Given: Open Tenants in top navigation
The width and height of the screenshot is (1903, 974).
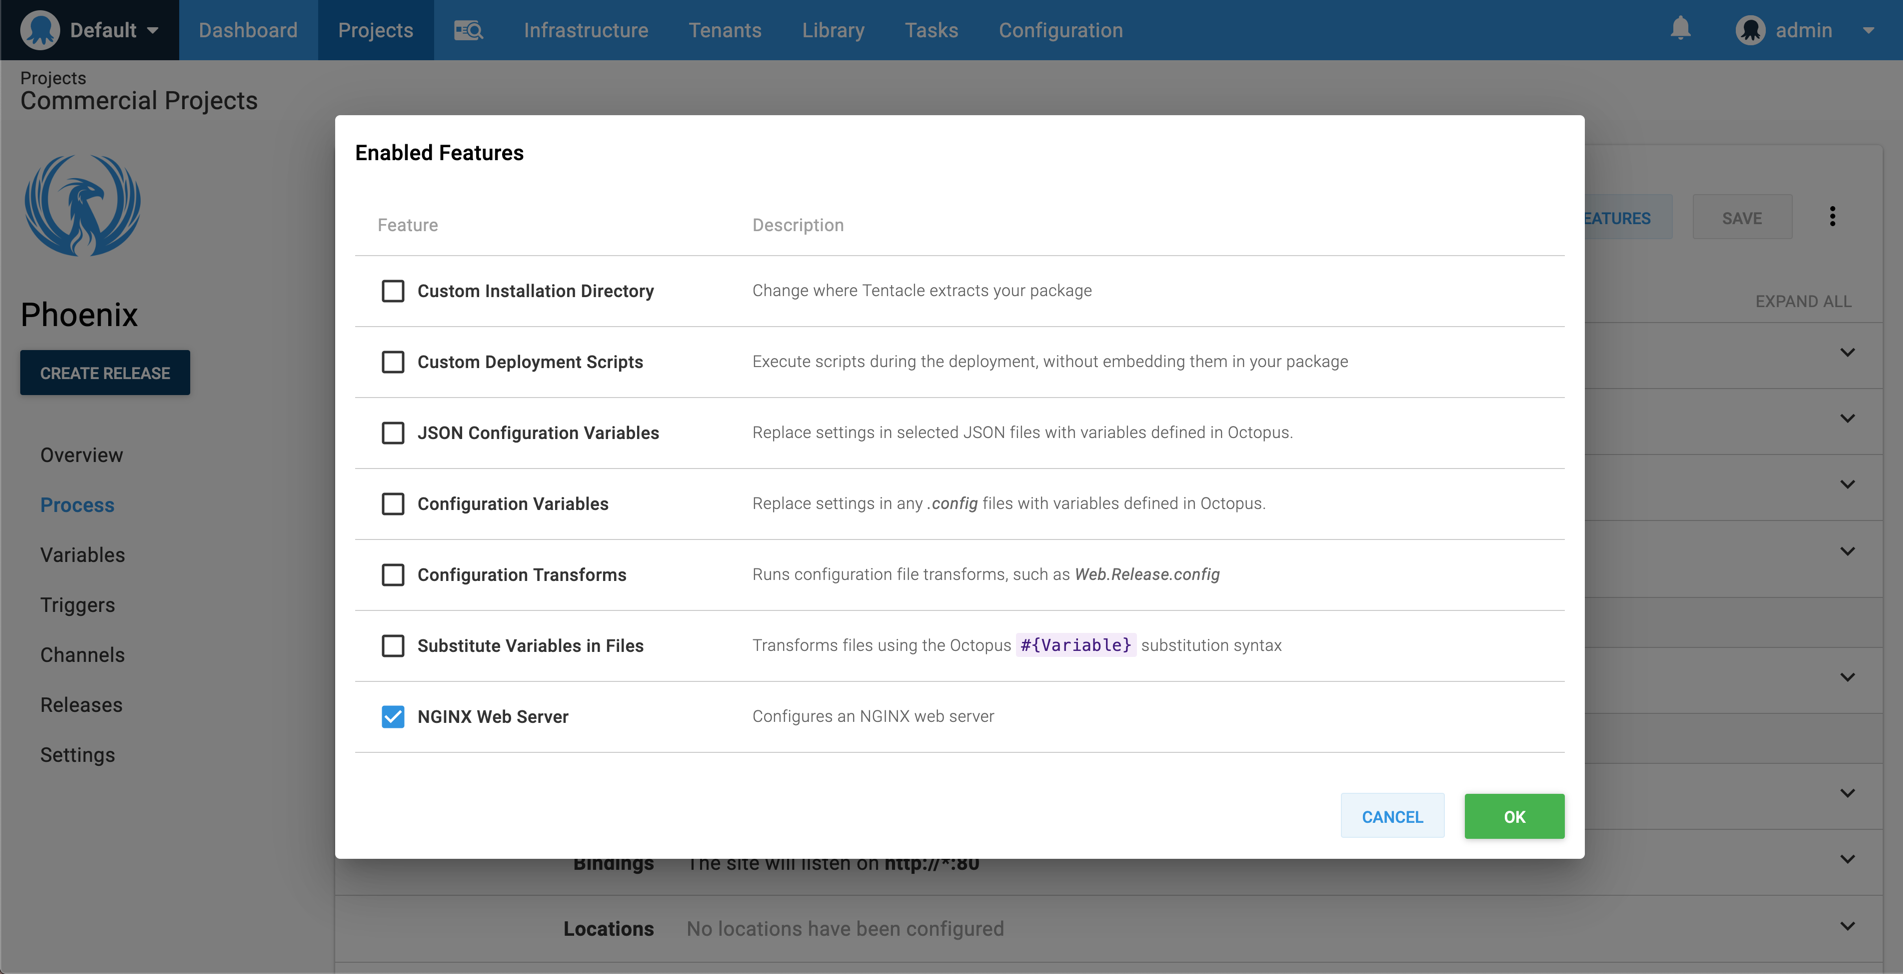Looking at the screenshot, I should (x=725, y=30).
